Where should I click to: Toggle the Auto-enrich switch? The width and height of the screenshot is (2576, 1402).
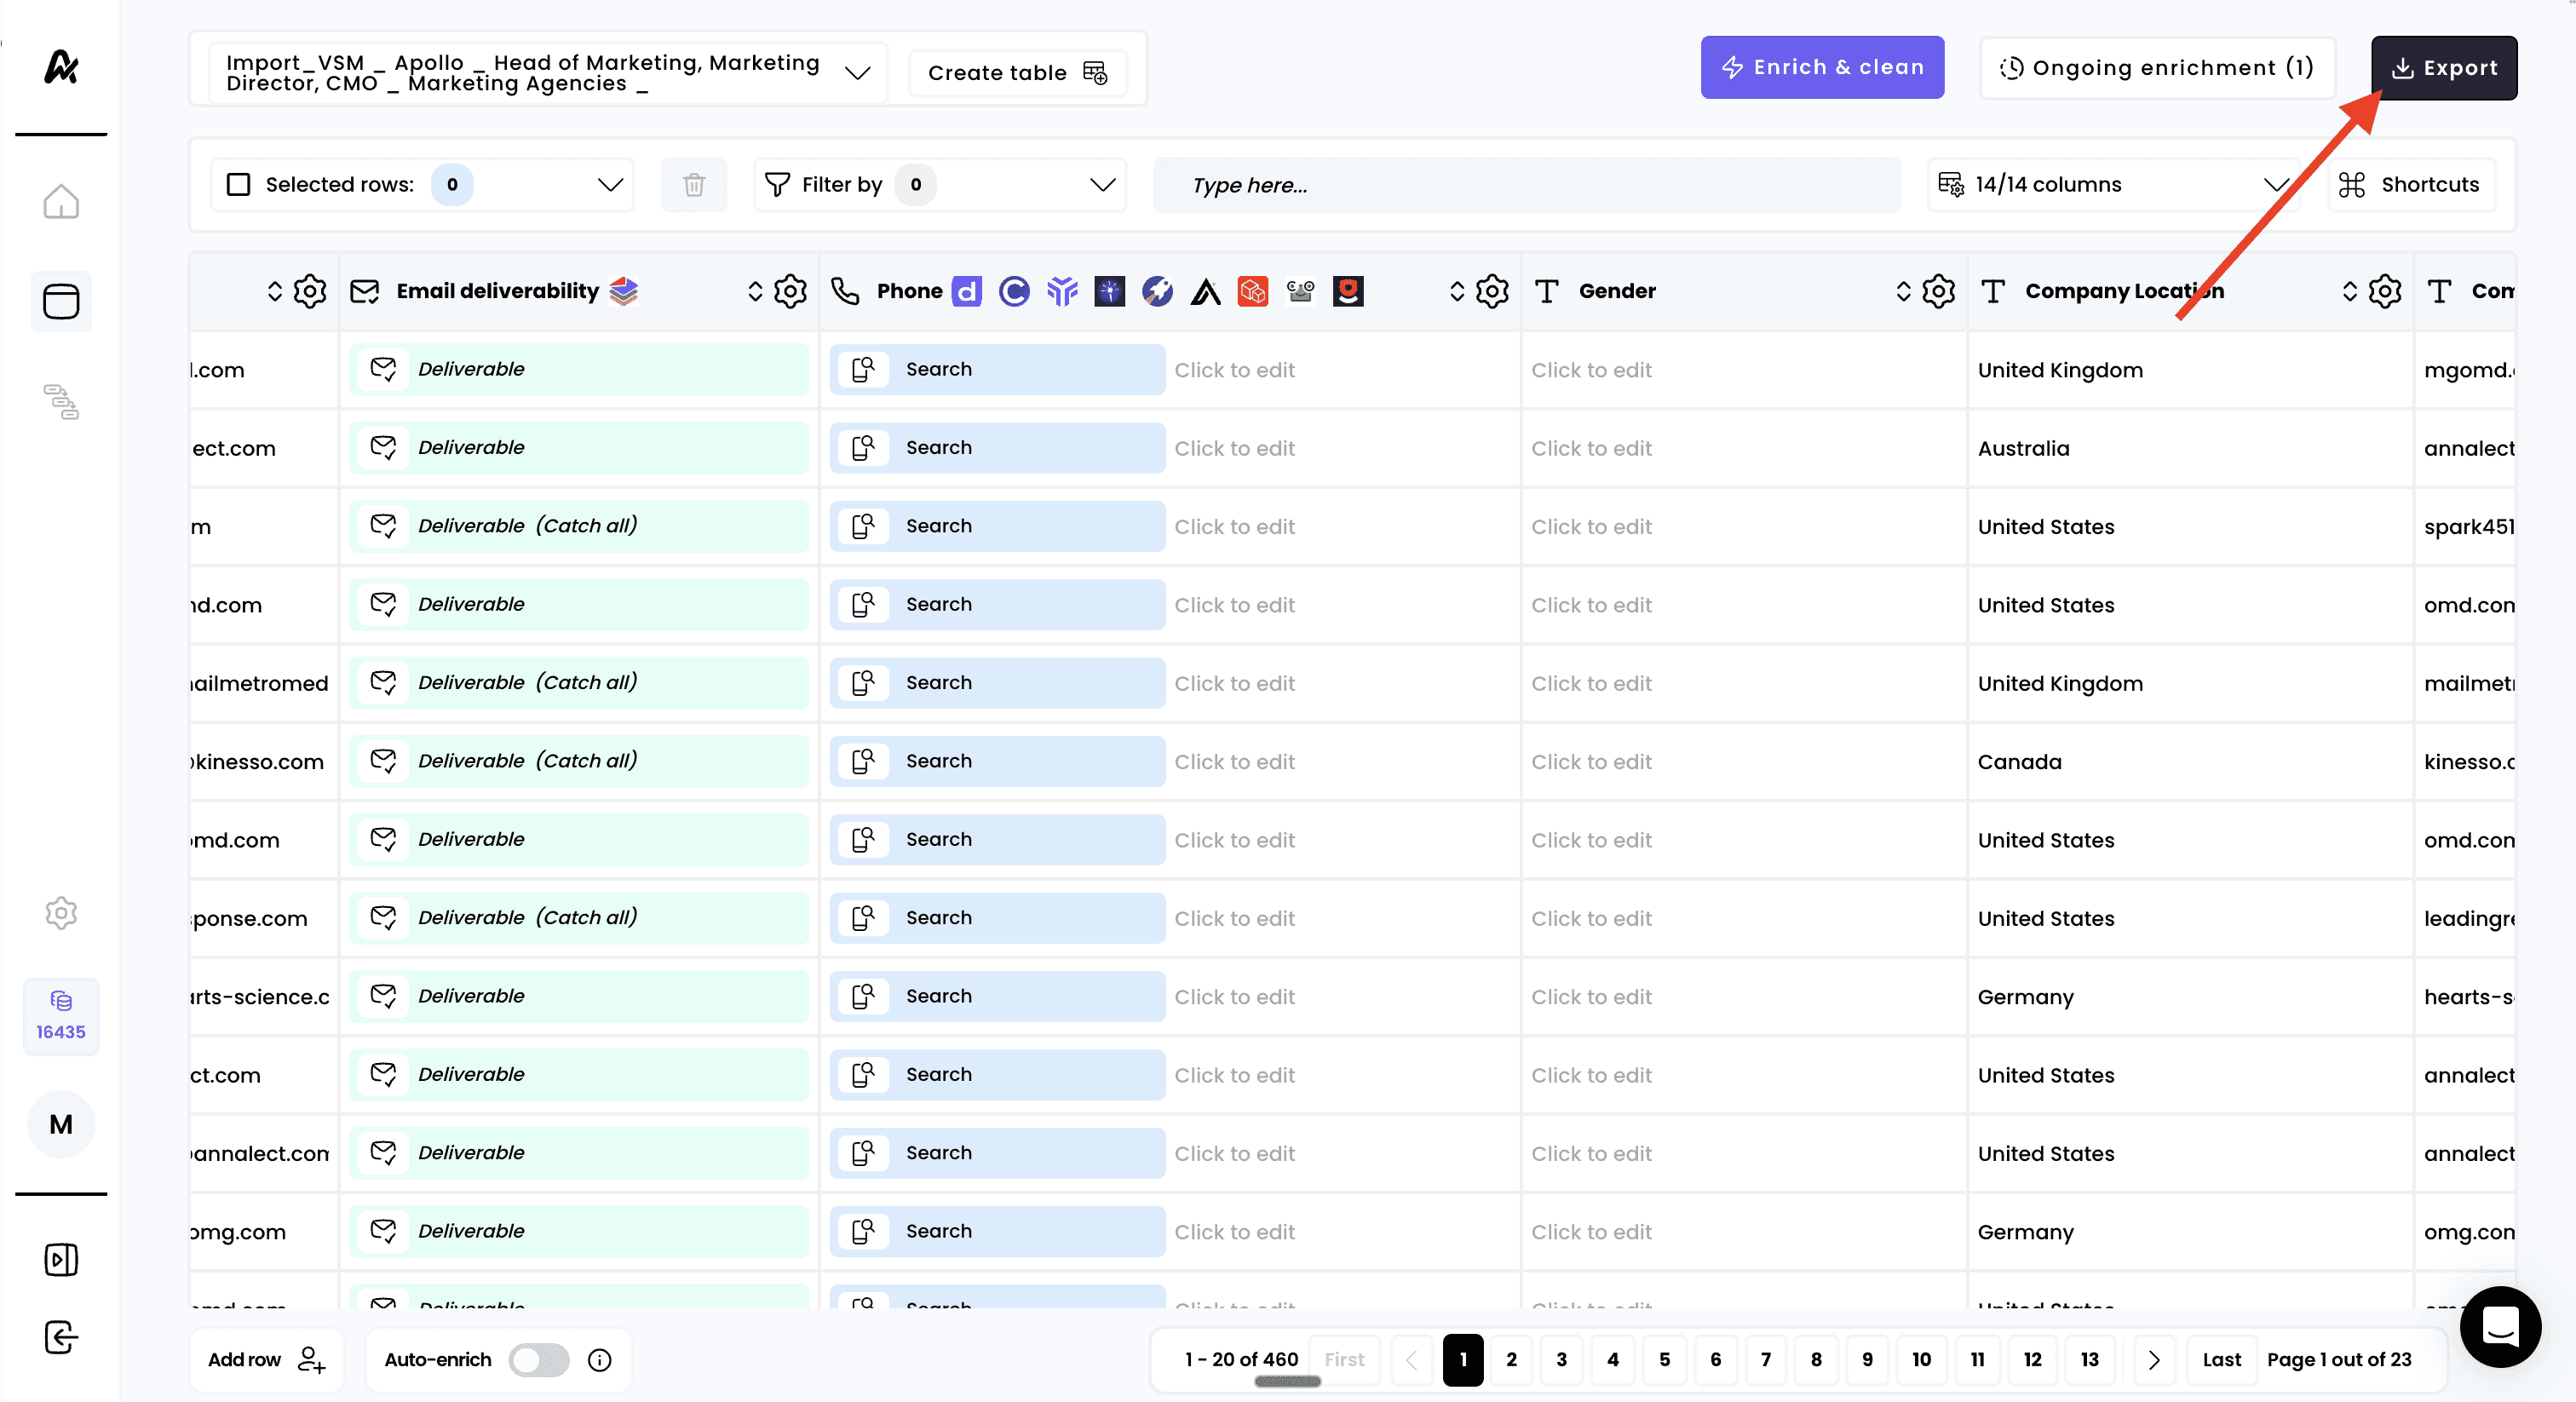539,1359
